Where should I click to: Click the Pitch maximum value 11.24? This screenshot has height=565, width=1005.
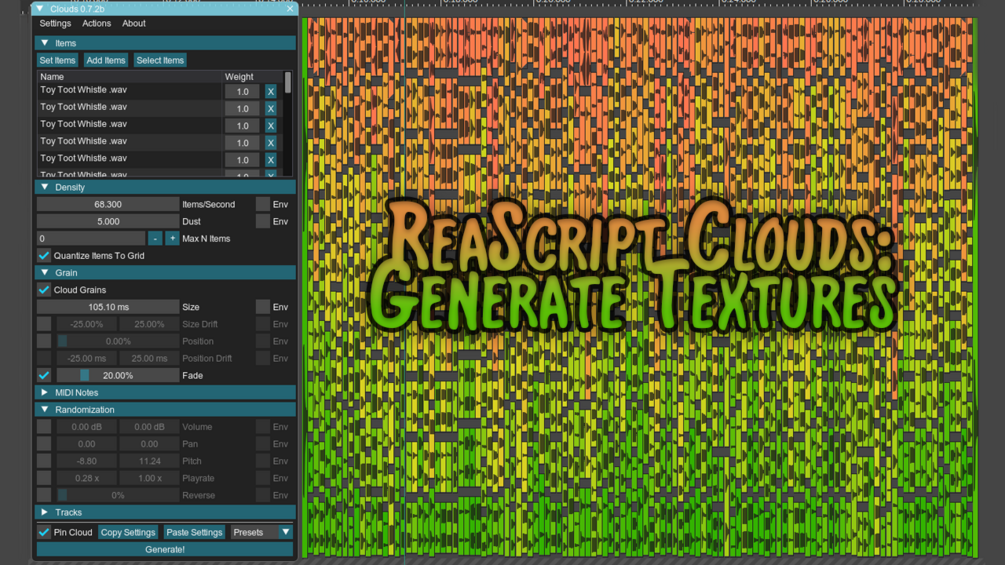tap(149, 461)
